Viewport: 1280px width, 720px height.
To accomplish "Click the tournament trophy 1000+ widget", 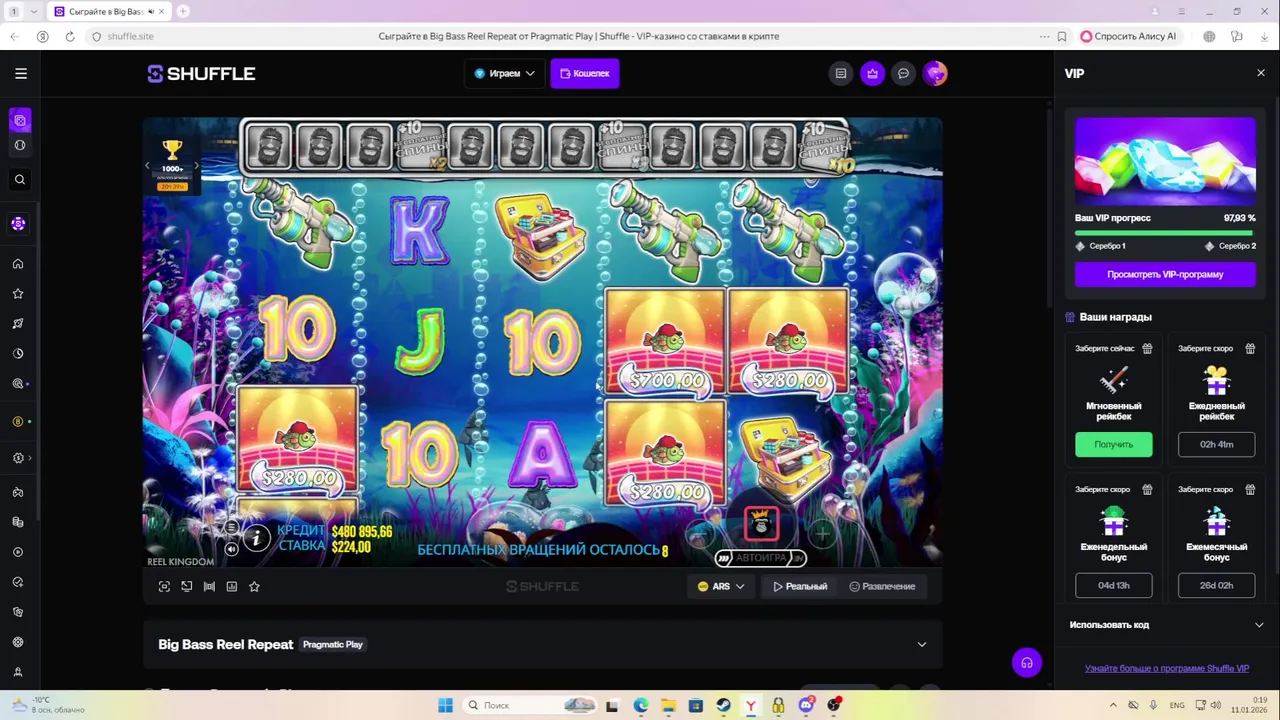I will coord(172,166).
